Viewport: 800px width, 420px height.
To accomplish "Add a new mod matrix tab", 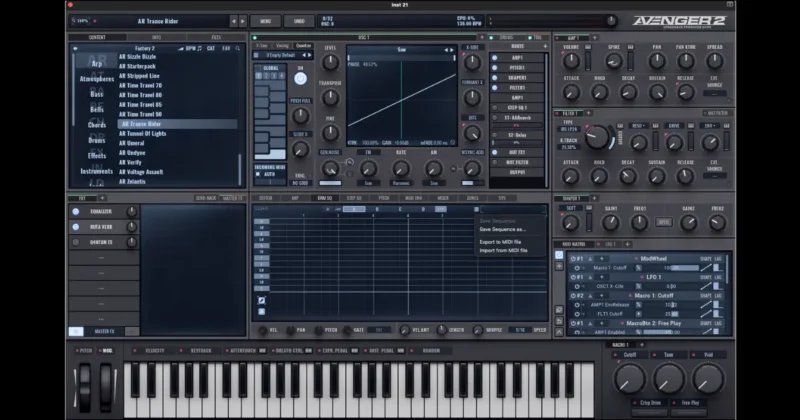I will (x=628, y=244).
